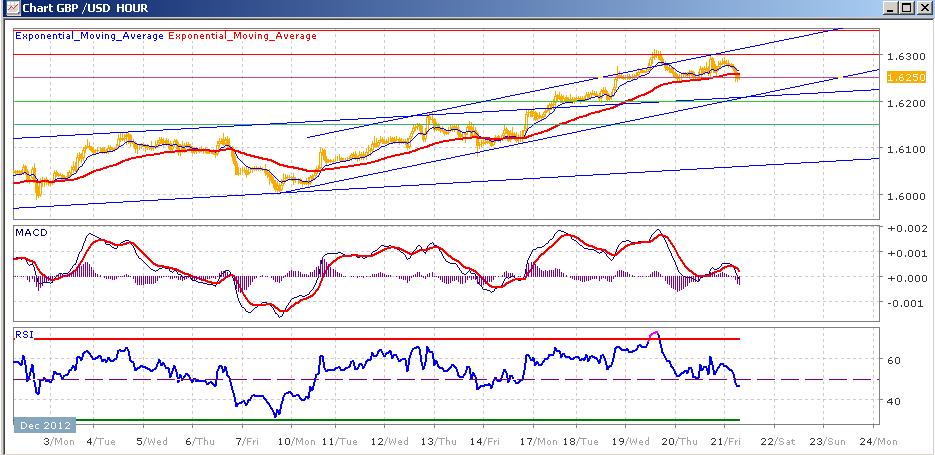935x455 pixels.
Task: Click the 24/Mon date axis label
Action: pyautogui.click(x=880, y=442)
